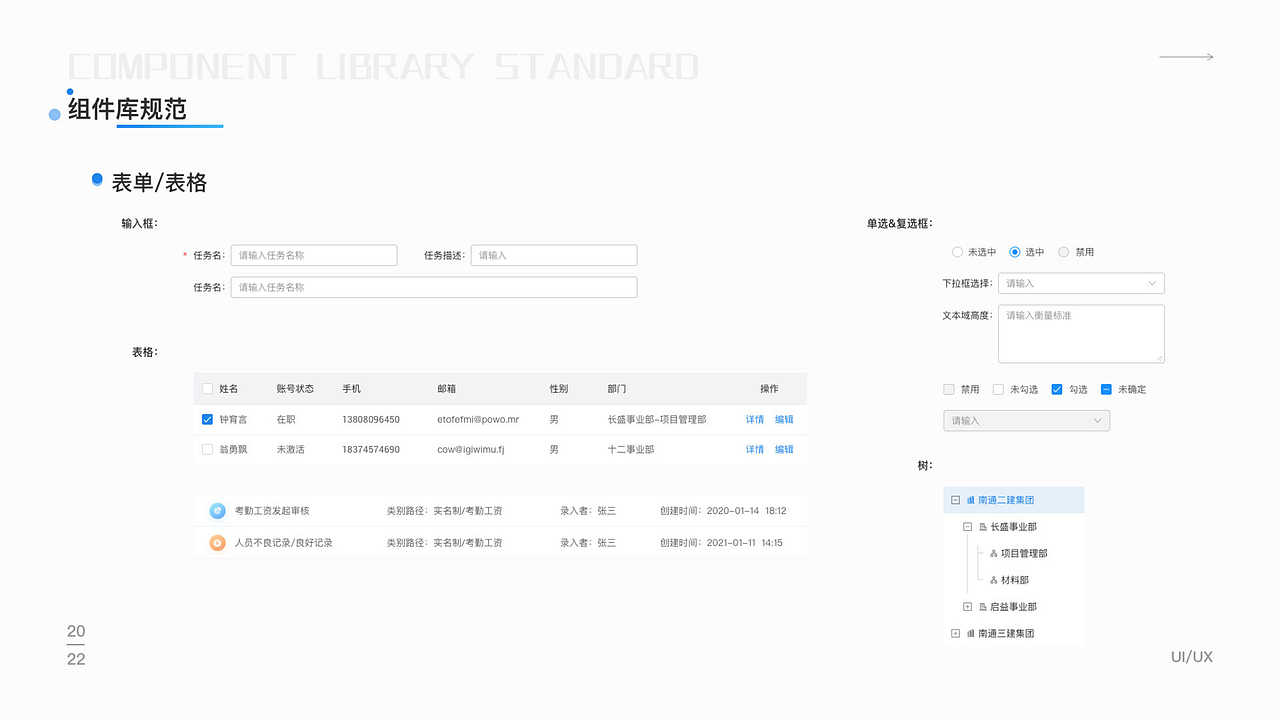The image size is (1280, 720).
Task: Click 录入者：张三 in 人员不良记录 row
Action: (588, 543)
